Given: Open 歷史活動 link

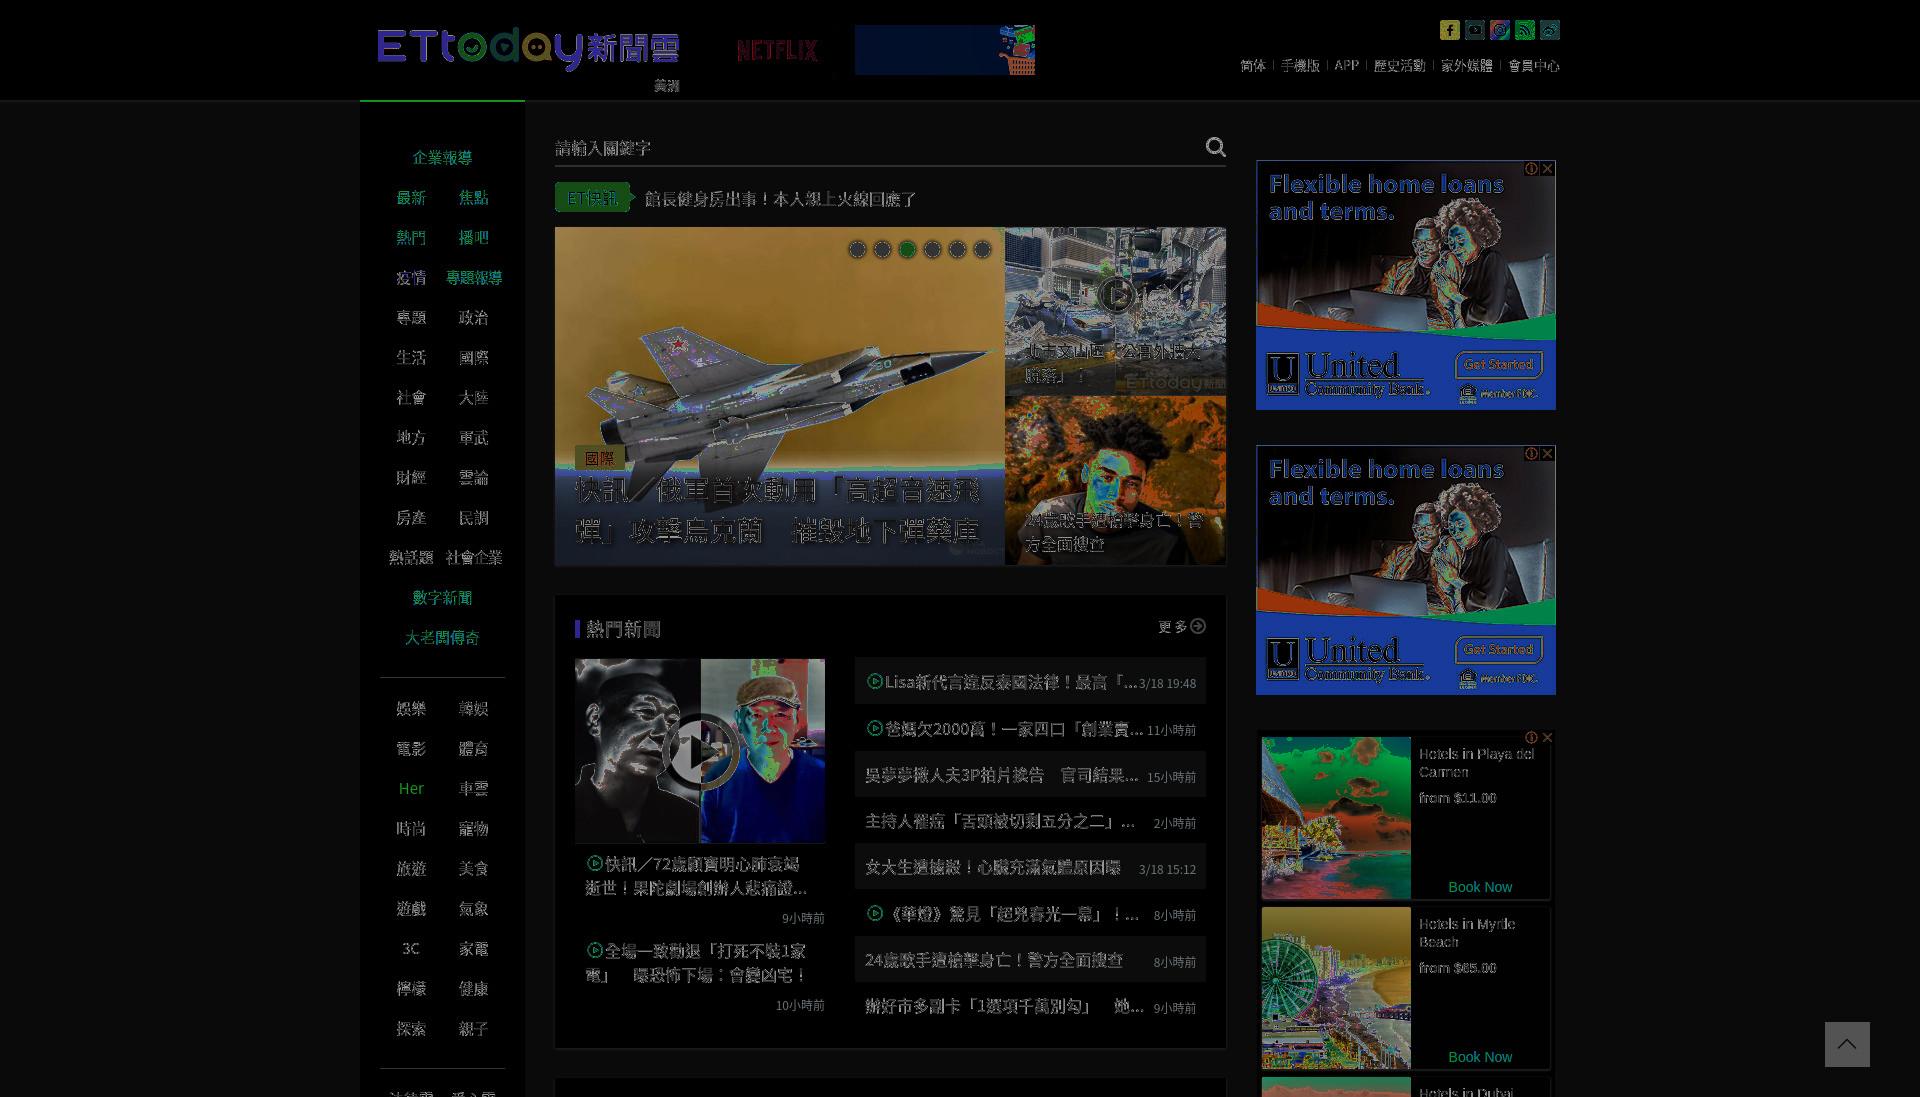Looking at the screenshot, I should click(x=1399, y=66).
